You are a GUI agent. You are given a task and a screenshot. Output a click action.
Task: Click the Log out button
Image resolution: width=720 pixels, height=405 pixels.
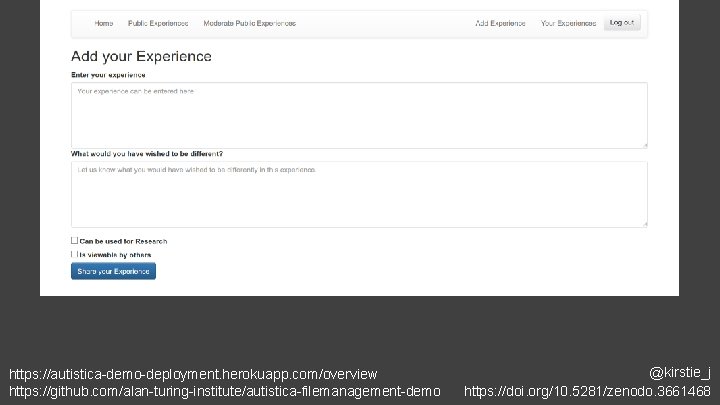(x=622, y=22)
